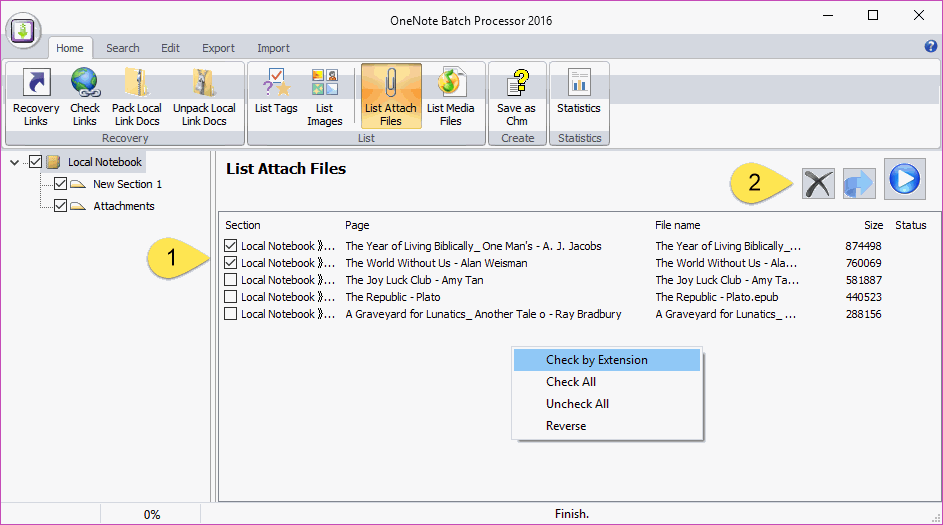Open the List Tags tool
Image resolution: width=943 pixels, height=525 pixels.
pyautogui.click(x=276, y=91)
